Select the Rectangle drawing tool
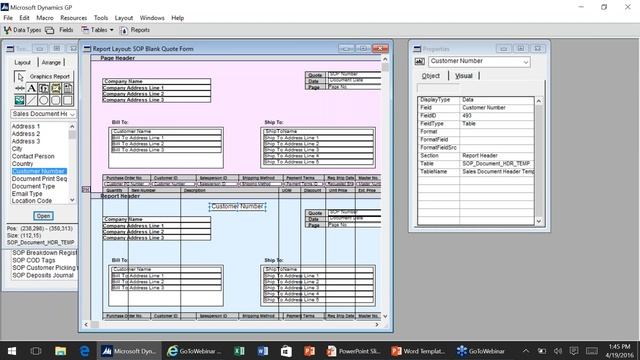This screenshot has height=360, width=640. coord(67,100)
